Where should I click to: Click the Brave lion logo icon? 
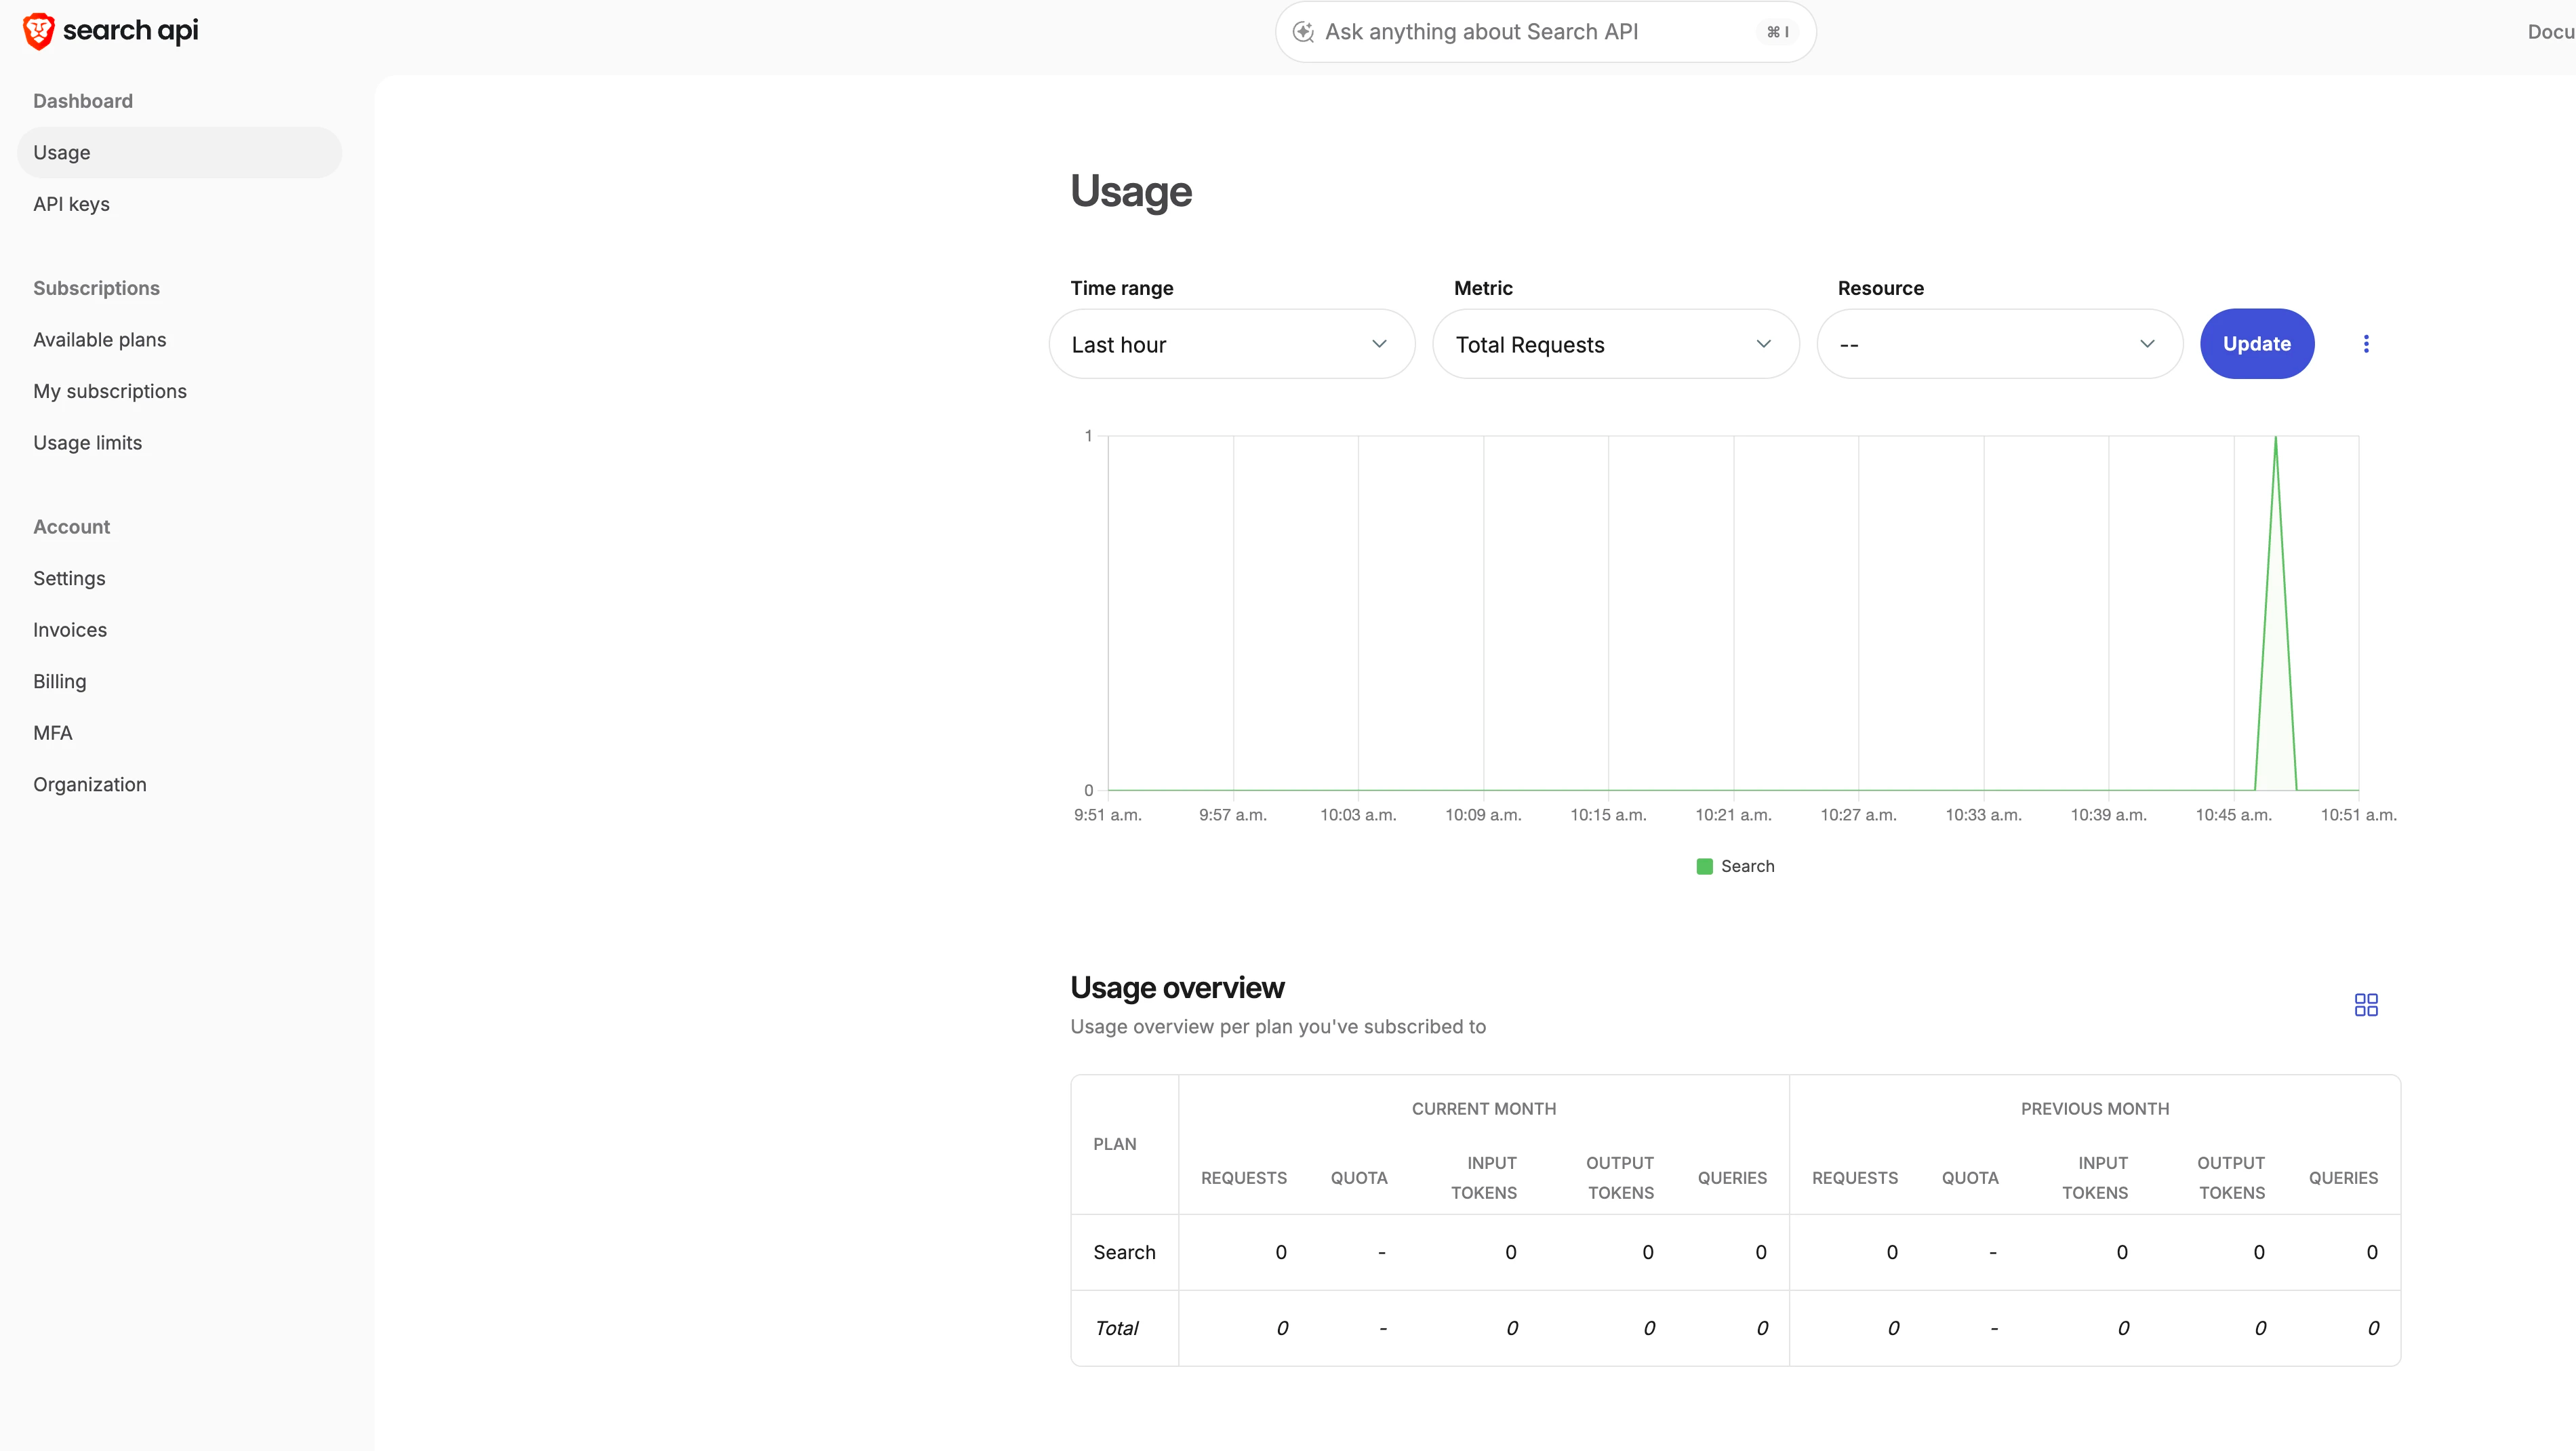38,31
